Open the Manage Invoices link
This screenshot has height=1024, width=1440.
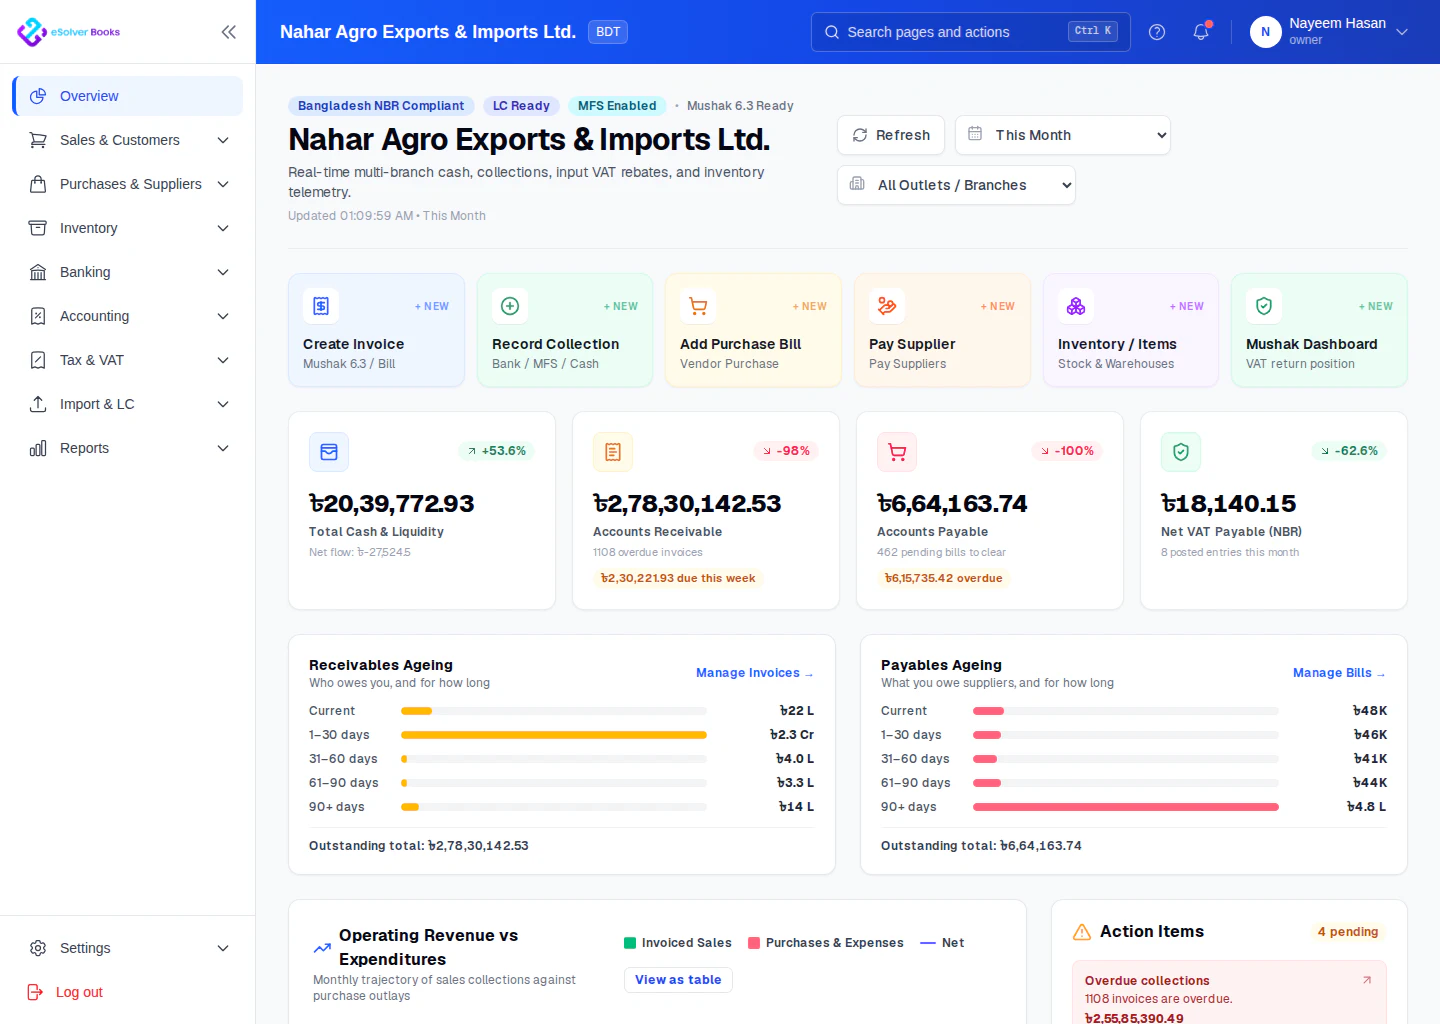click(755, 673)
